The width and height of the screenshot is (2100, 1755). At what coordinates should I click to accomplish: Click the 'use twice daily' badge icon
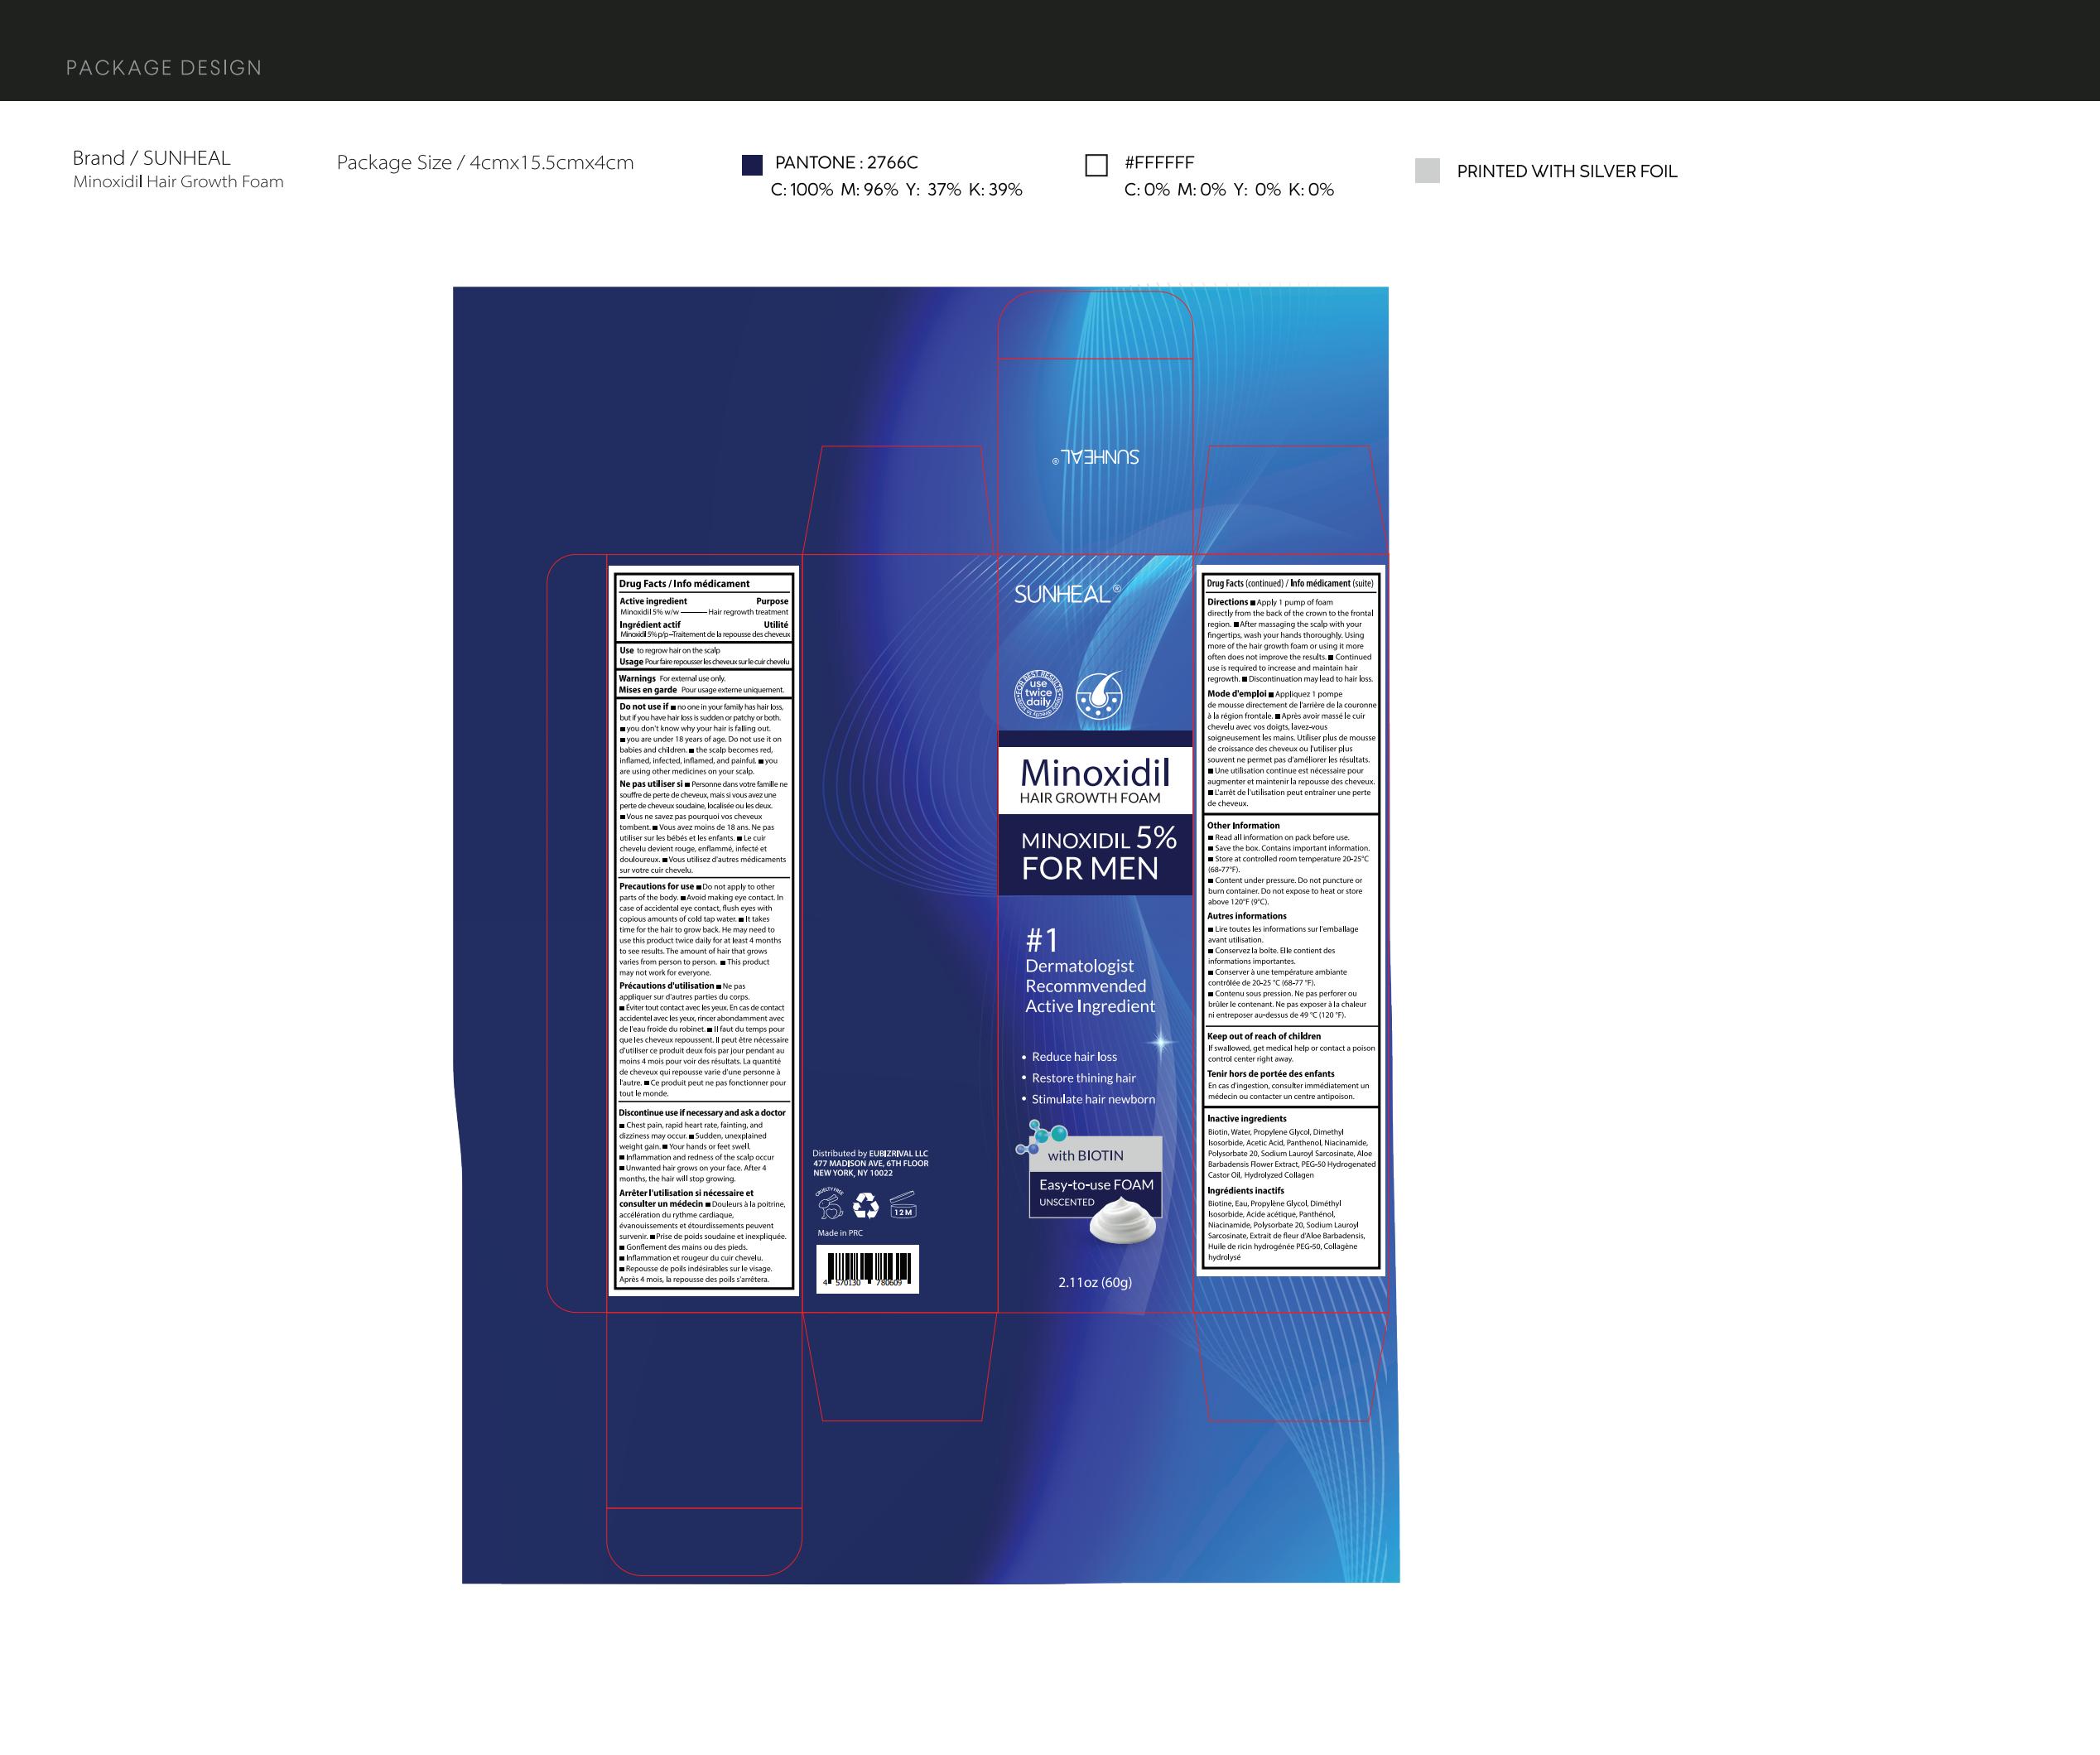click(x=1038, y=695)
